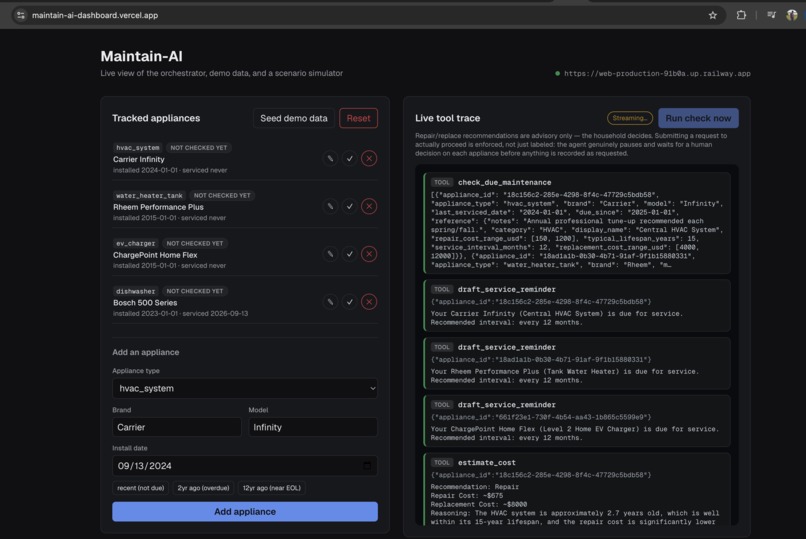Delete ChargePoint Home Flex with red X
806x539 pixels.
369,254
